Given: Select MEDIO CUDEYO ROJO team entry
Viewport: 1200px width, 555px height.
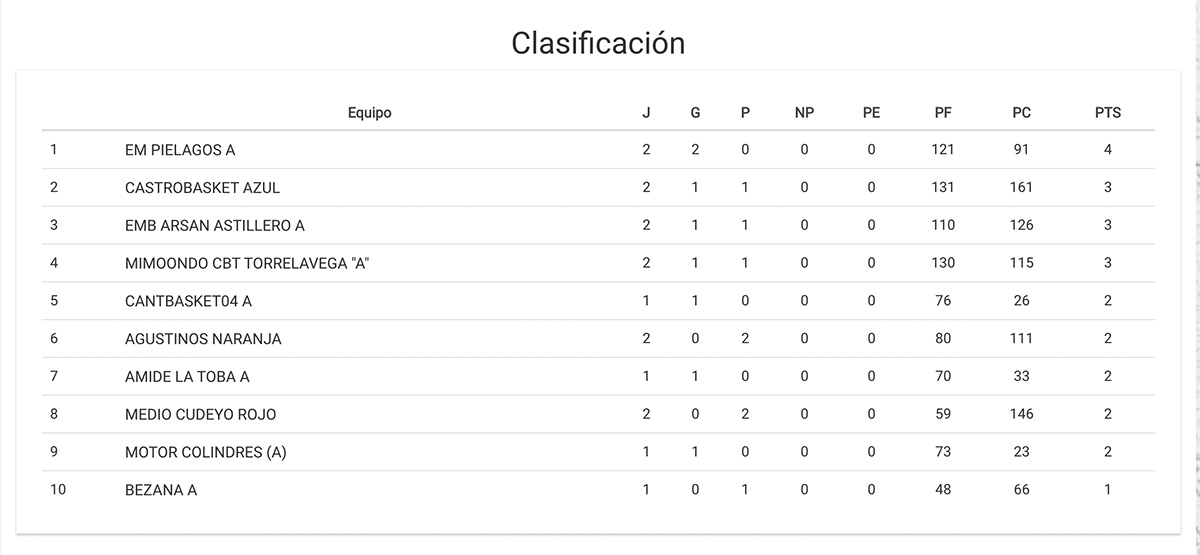Looking at the screenshot, I should (x=200, y=414).
